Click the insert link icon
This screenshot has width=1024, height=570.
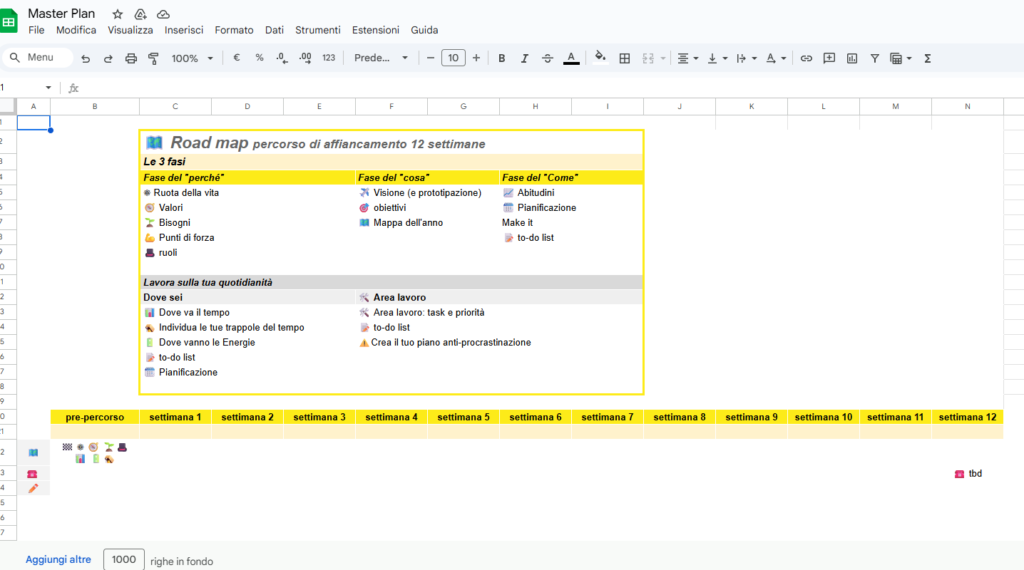click(x=806, y=58)
